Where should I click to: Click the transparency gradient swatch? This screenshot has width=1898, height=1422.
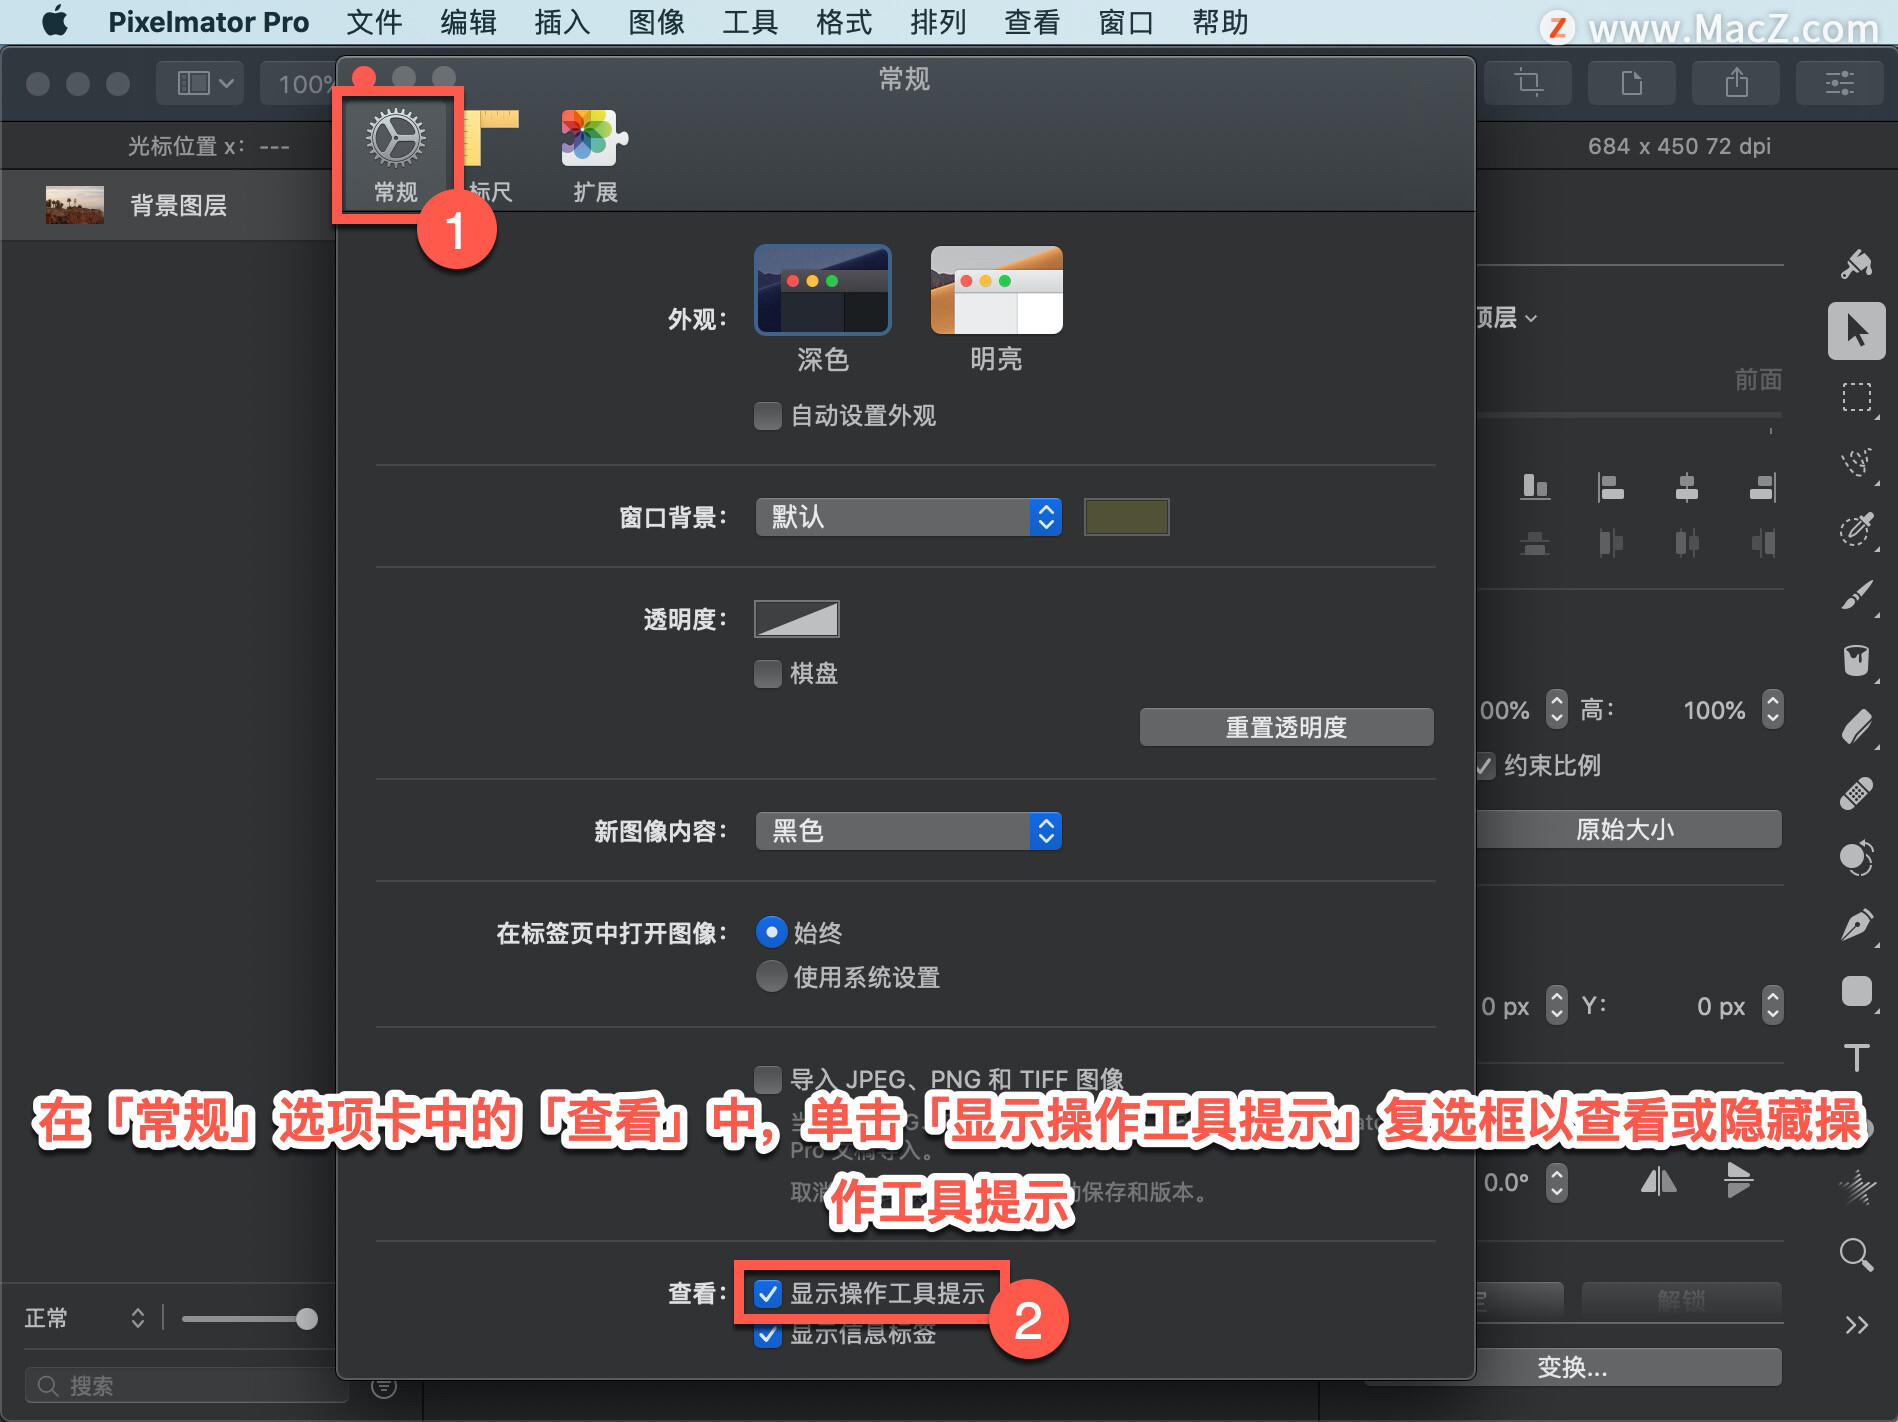coord(797,619)
